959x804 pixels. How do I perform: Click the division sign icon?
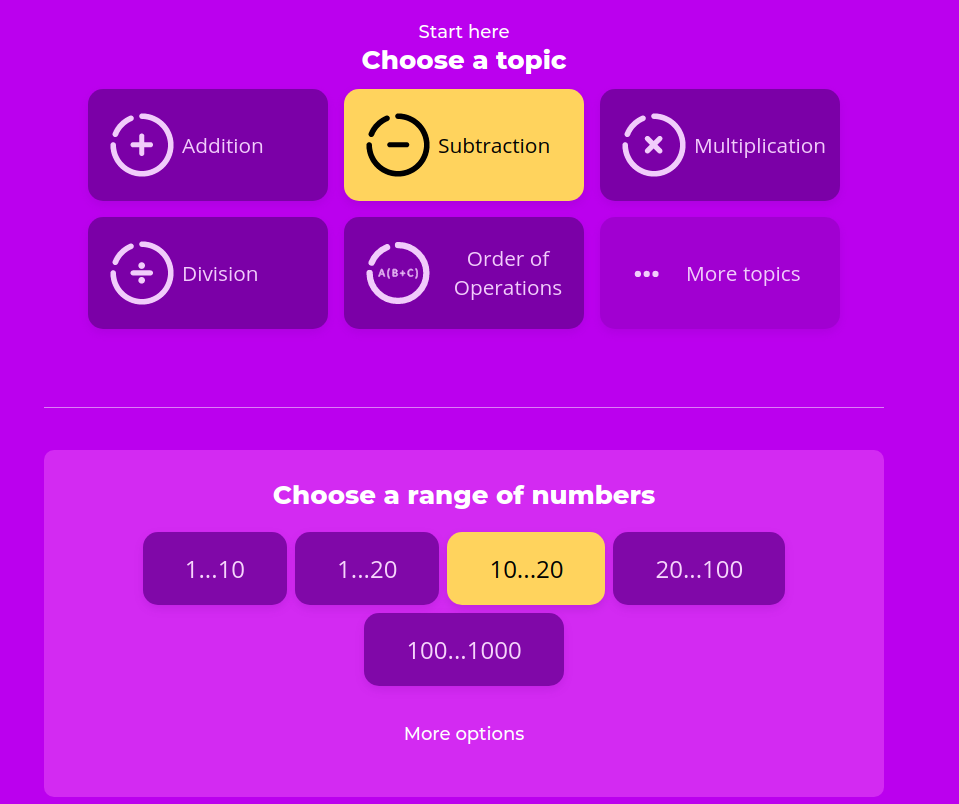(141, 272)
